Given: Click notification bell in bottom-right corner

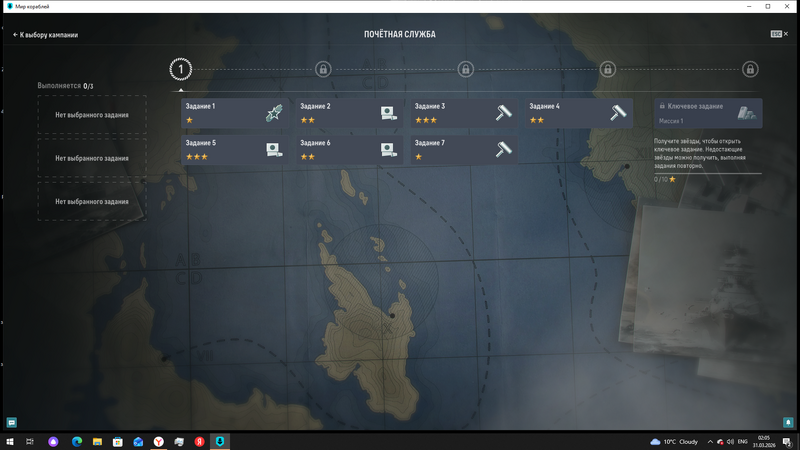Looking at the screenshot, I should (788, 422).
